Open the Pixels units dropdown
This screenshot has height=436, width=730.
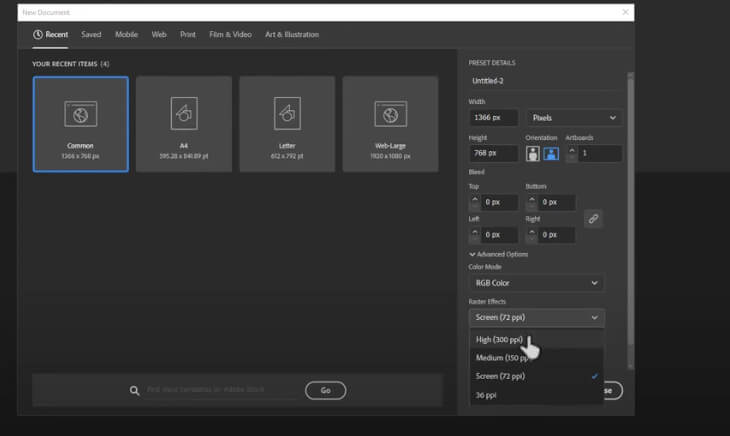pos(574,118)
